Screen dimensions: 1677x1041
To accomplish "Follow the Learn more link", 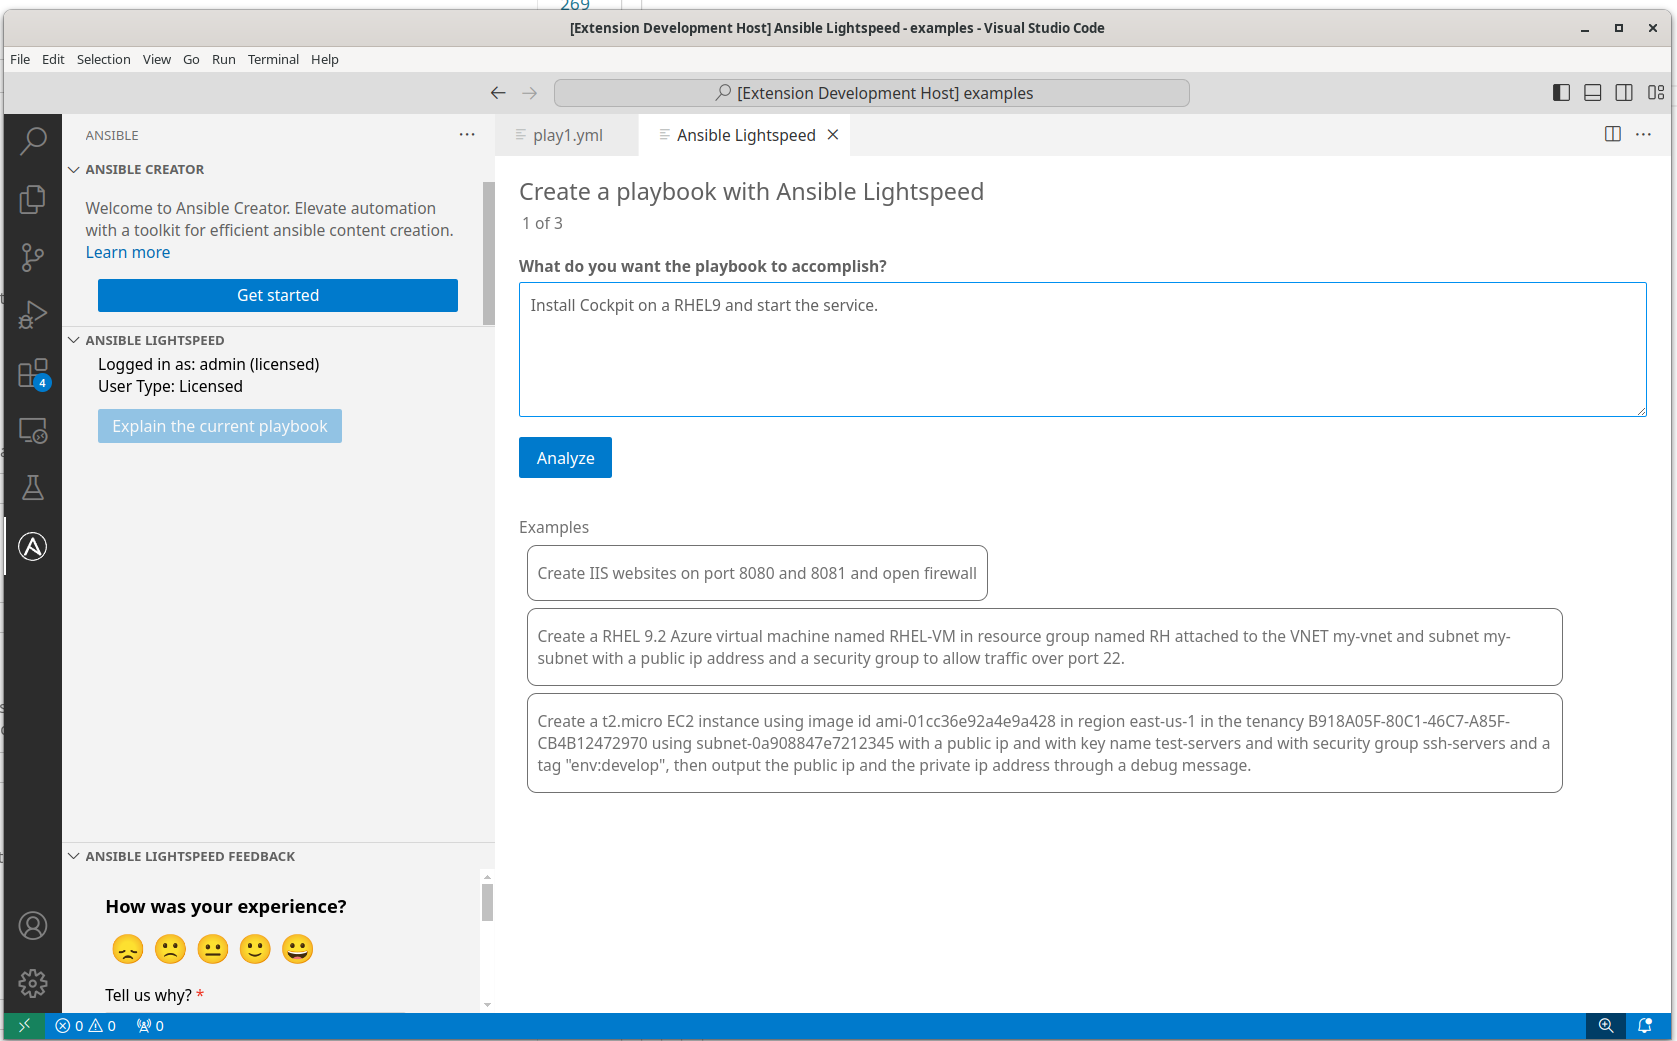I will (128, 253).
